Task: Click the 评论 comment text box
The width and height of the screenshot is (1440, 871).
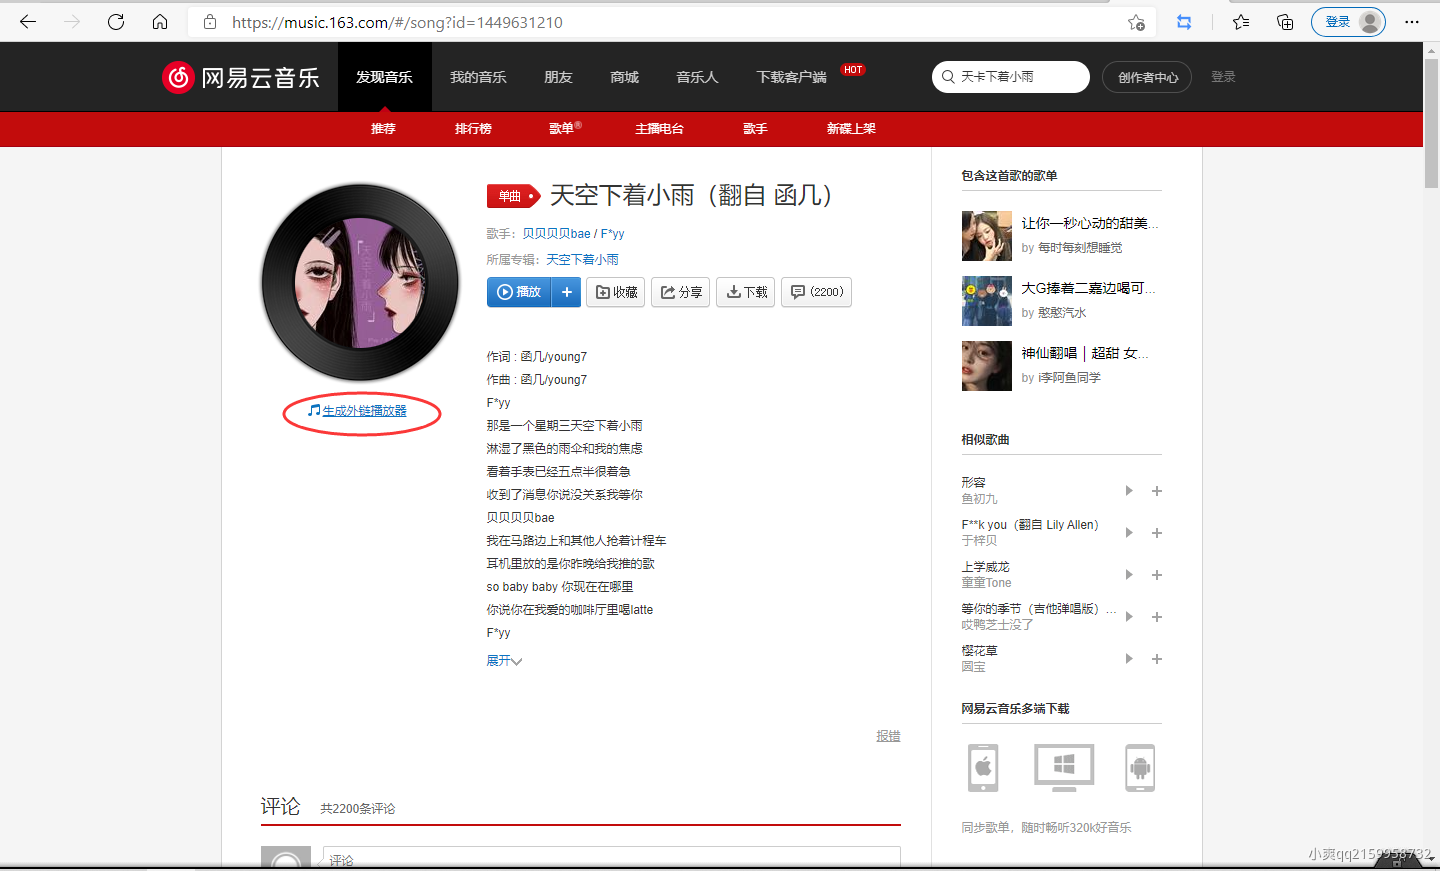Action: pyautogui.click(x=611, y=858)
